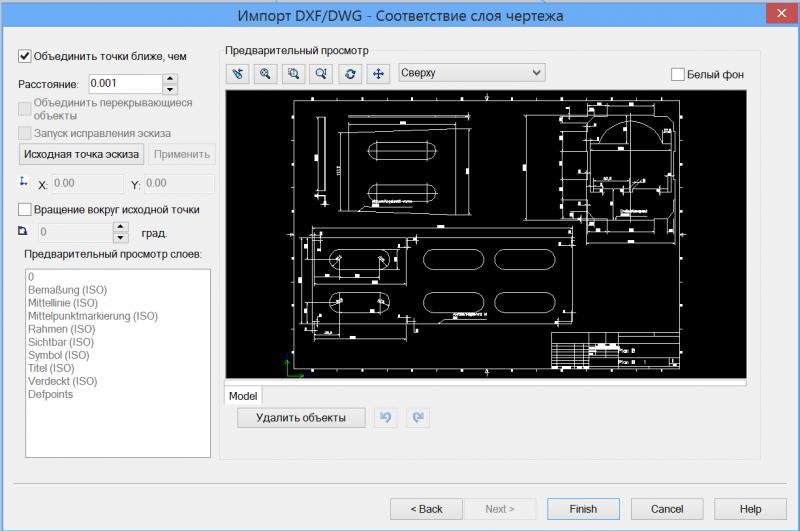Open the Сверху view orientation dropdown
The image size is (800, 531).
(x=471, y=73)
